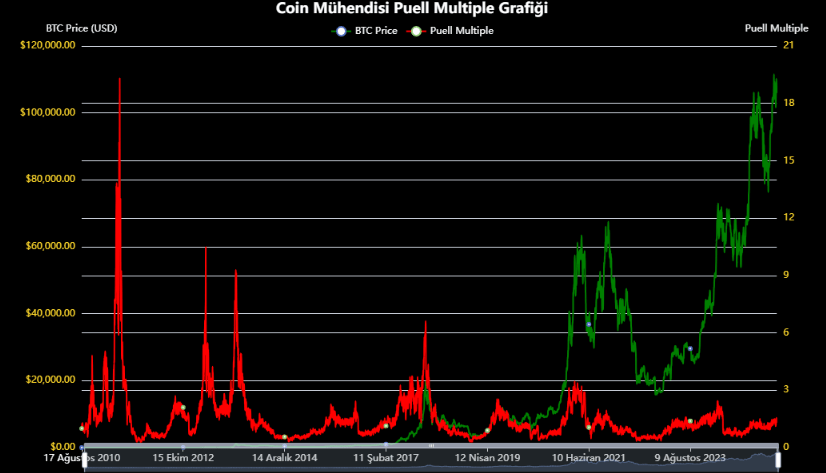Click the Coin Mühendisi Puell Multiple Grafiği title
The image size is (826, 473).
tap(412, 8)
